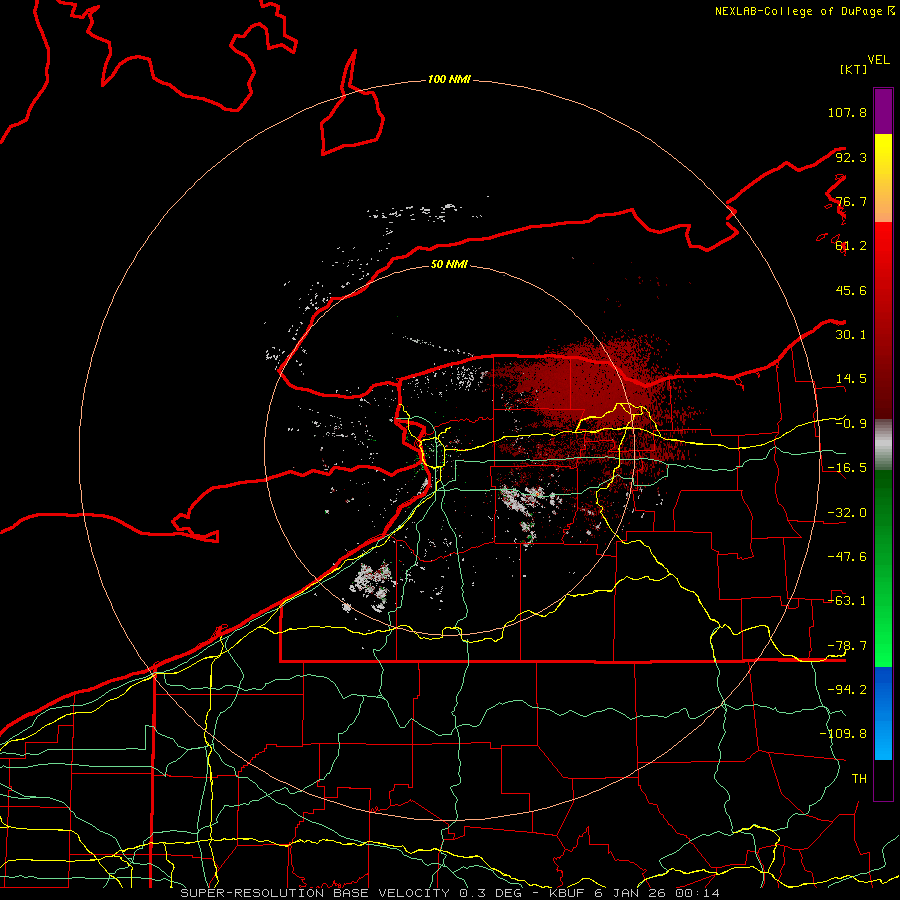Click the 92.3 velocity scale value
The image size is (900, 900).
(851, 157)
